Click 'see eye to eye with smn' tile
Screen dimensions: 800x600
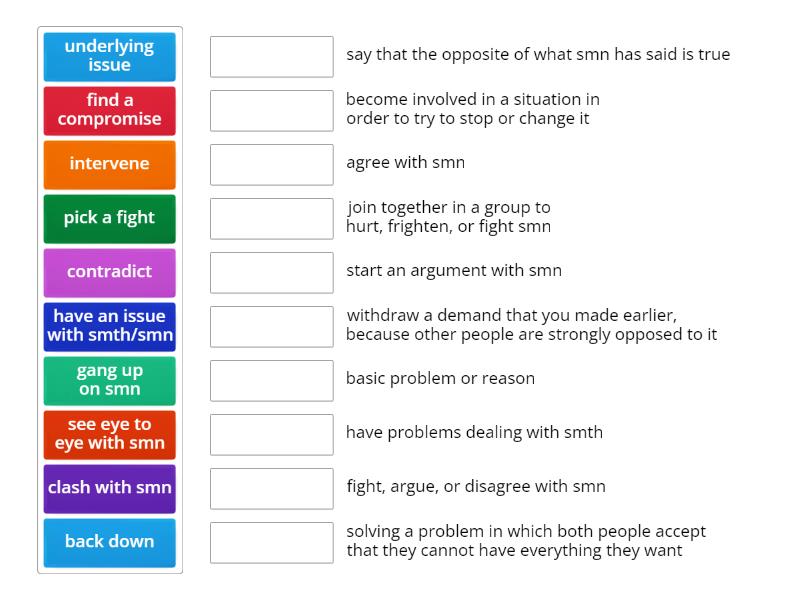coord(110,434)
